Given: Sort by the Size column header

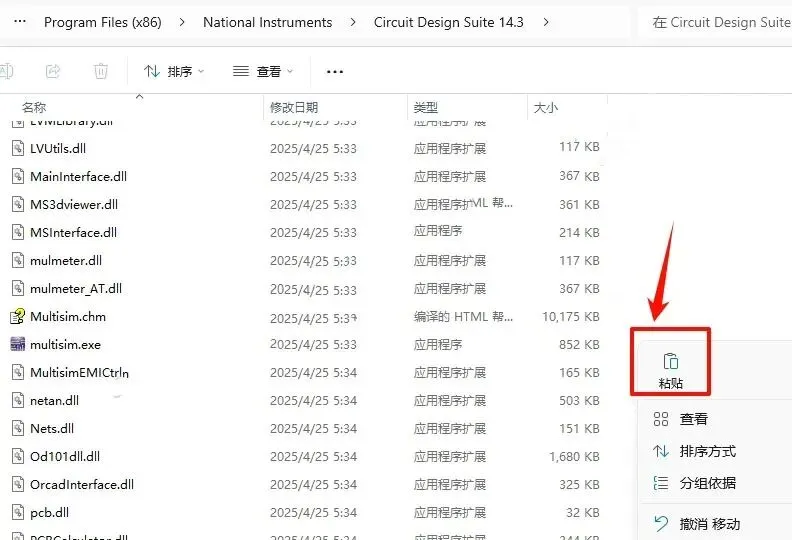Looking at the screenshot, I should click(546, 108).
